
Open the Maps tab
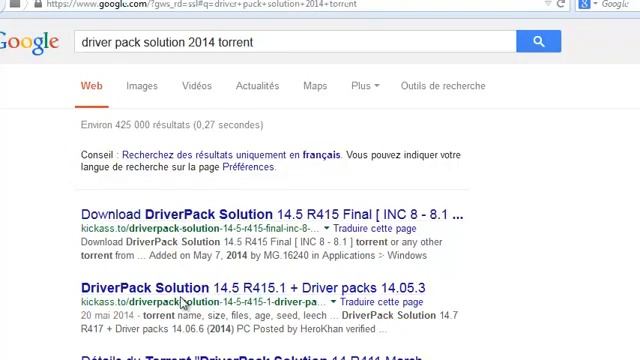[315, 86]
